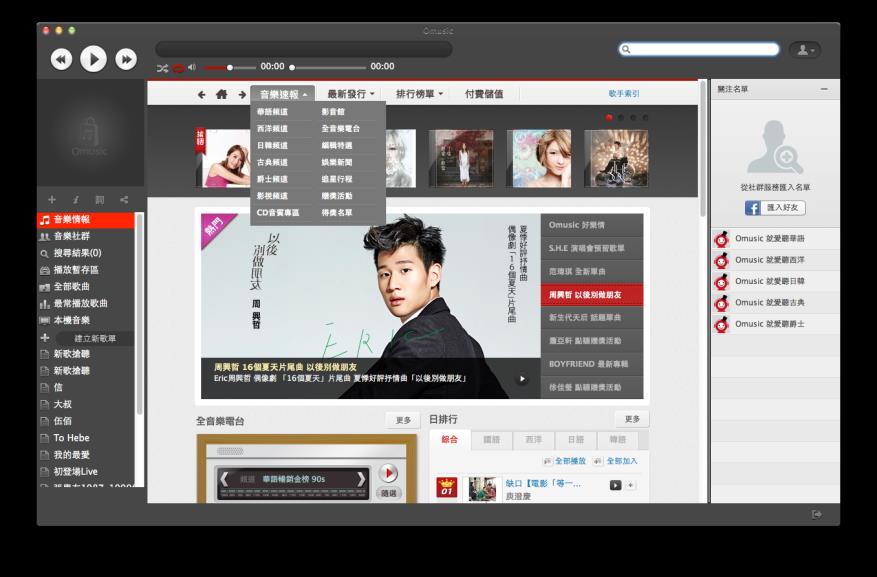The width and height of the screenshot is (877, 577).
Task: Go to the home page icon
Action: pyautogui.click(x=222, y=94)
